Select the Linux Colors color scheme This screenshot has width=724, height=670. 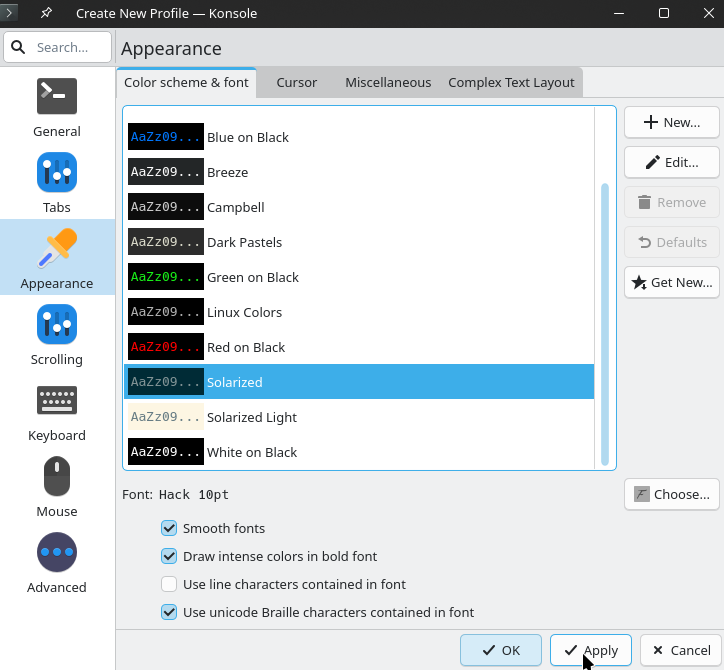pyautogui.click(x=359, y=312)
